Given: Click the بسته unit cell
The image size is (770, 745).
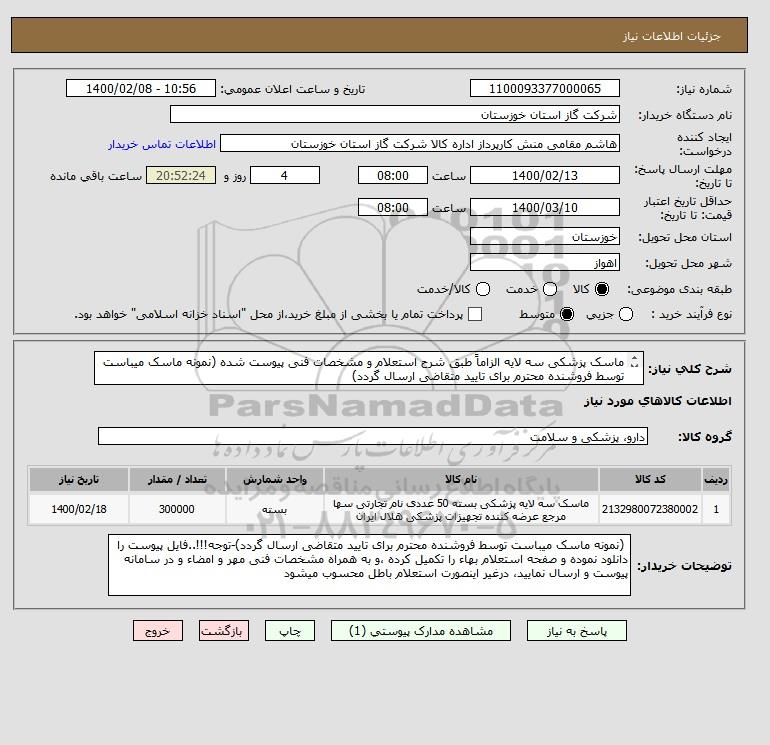Looking at the screenshot, I should click(x=275, y=509).
